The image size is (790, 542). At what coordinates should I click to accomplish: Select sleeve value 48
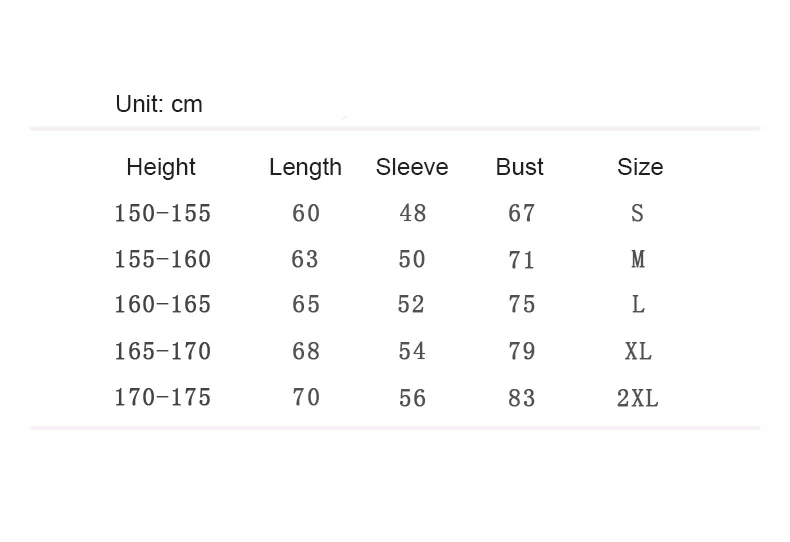(413, 213)
